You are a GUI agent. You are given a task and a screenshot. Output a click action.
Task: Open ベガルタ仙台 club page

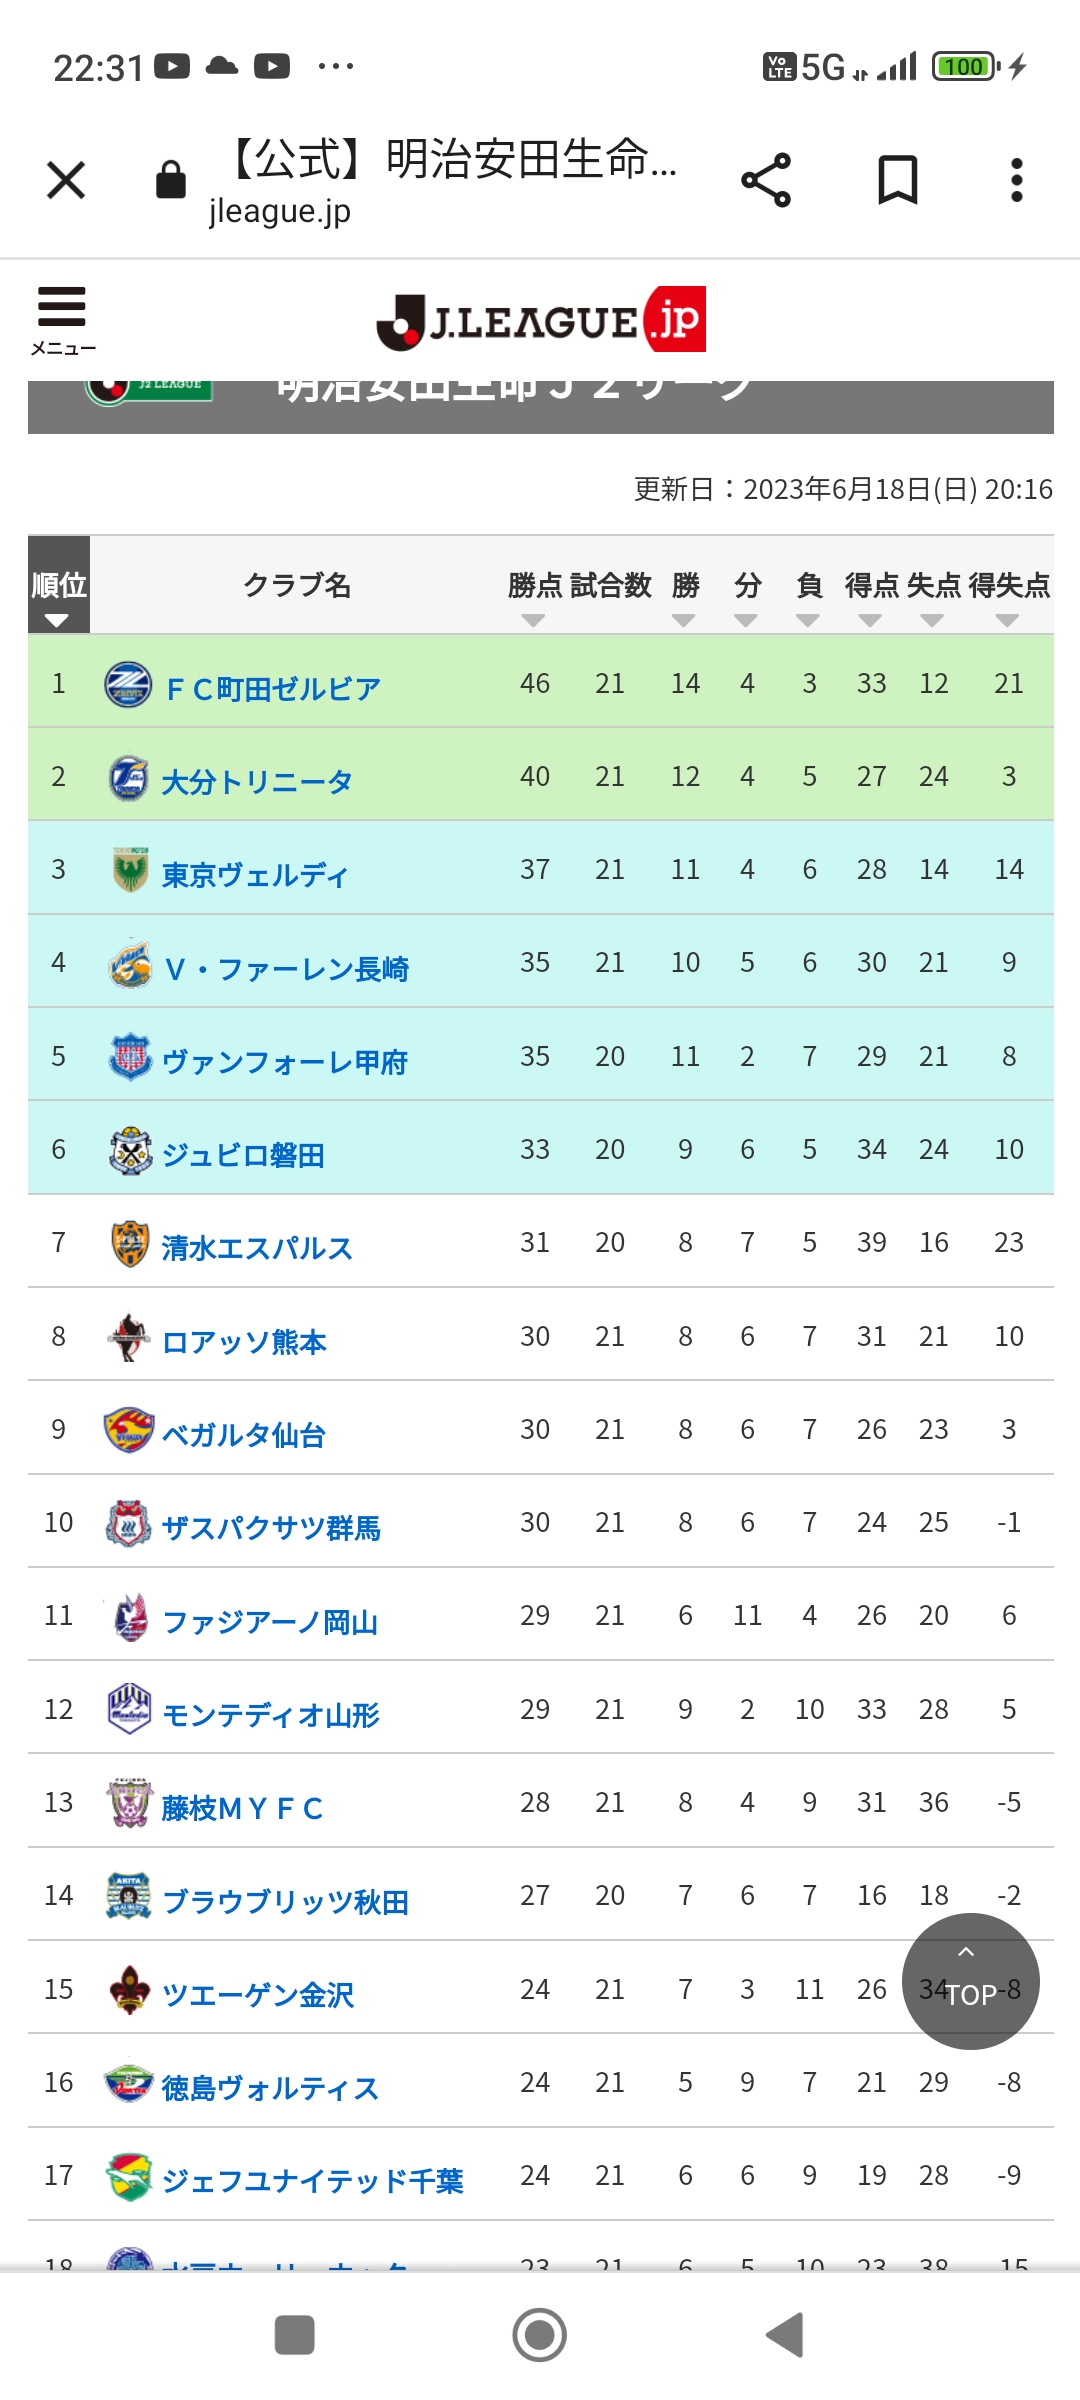pos(244,1435)
